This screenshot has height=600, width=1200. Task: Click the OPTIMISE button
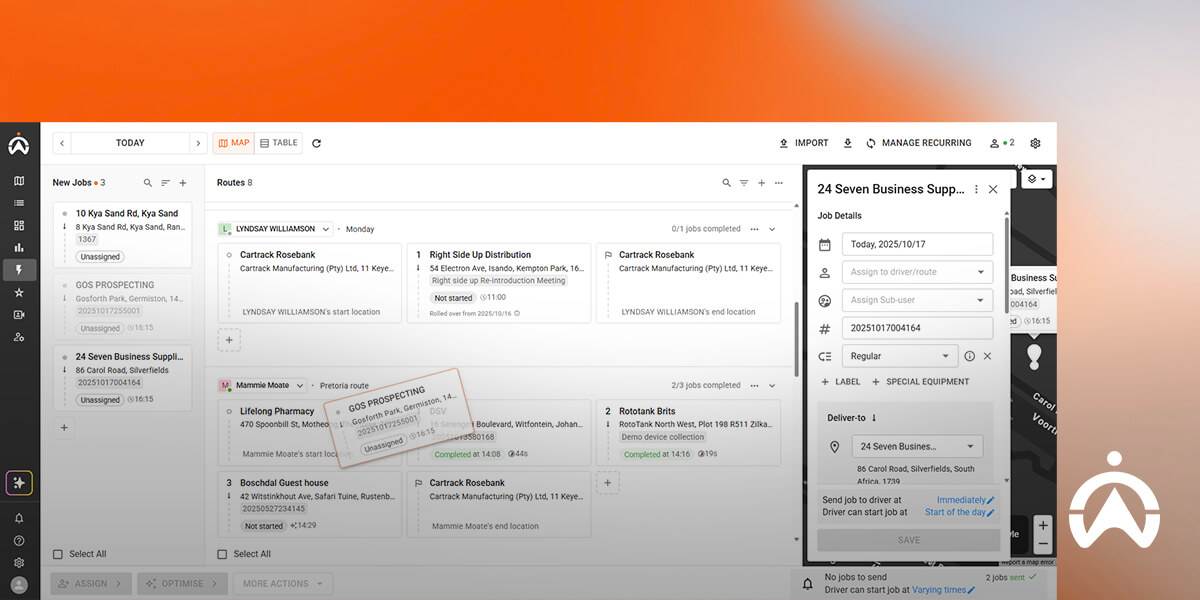(x=182, y=584)
